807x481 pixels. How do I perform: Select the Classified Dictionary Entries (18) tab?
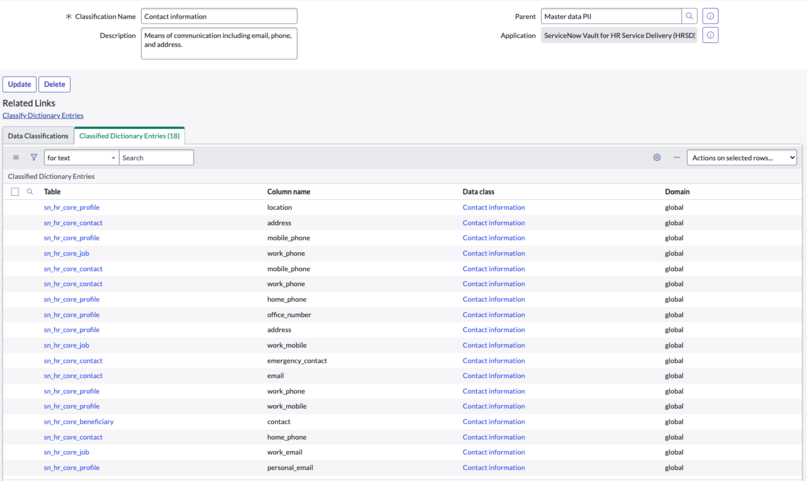pyautogui.click(x=129, y=136)
